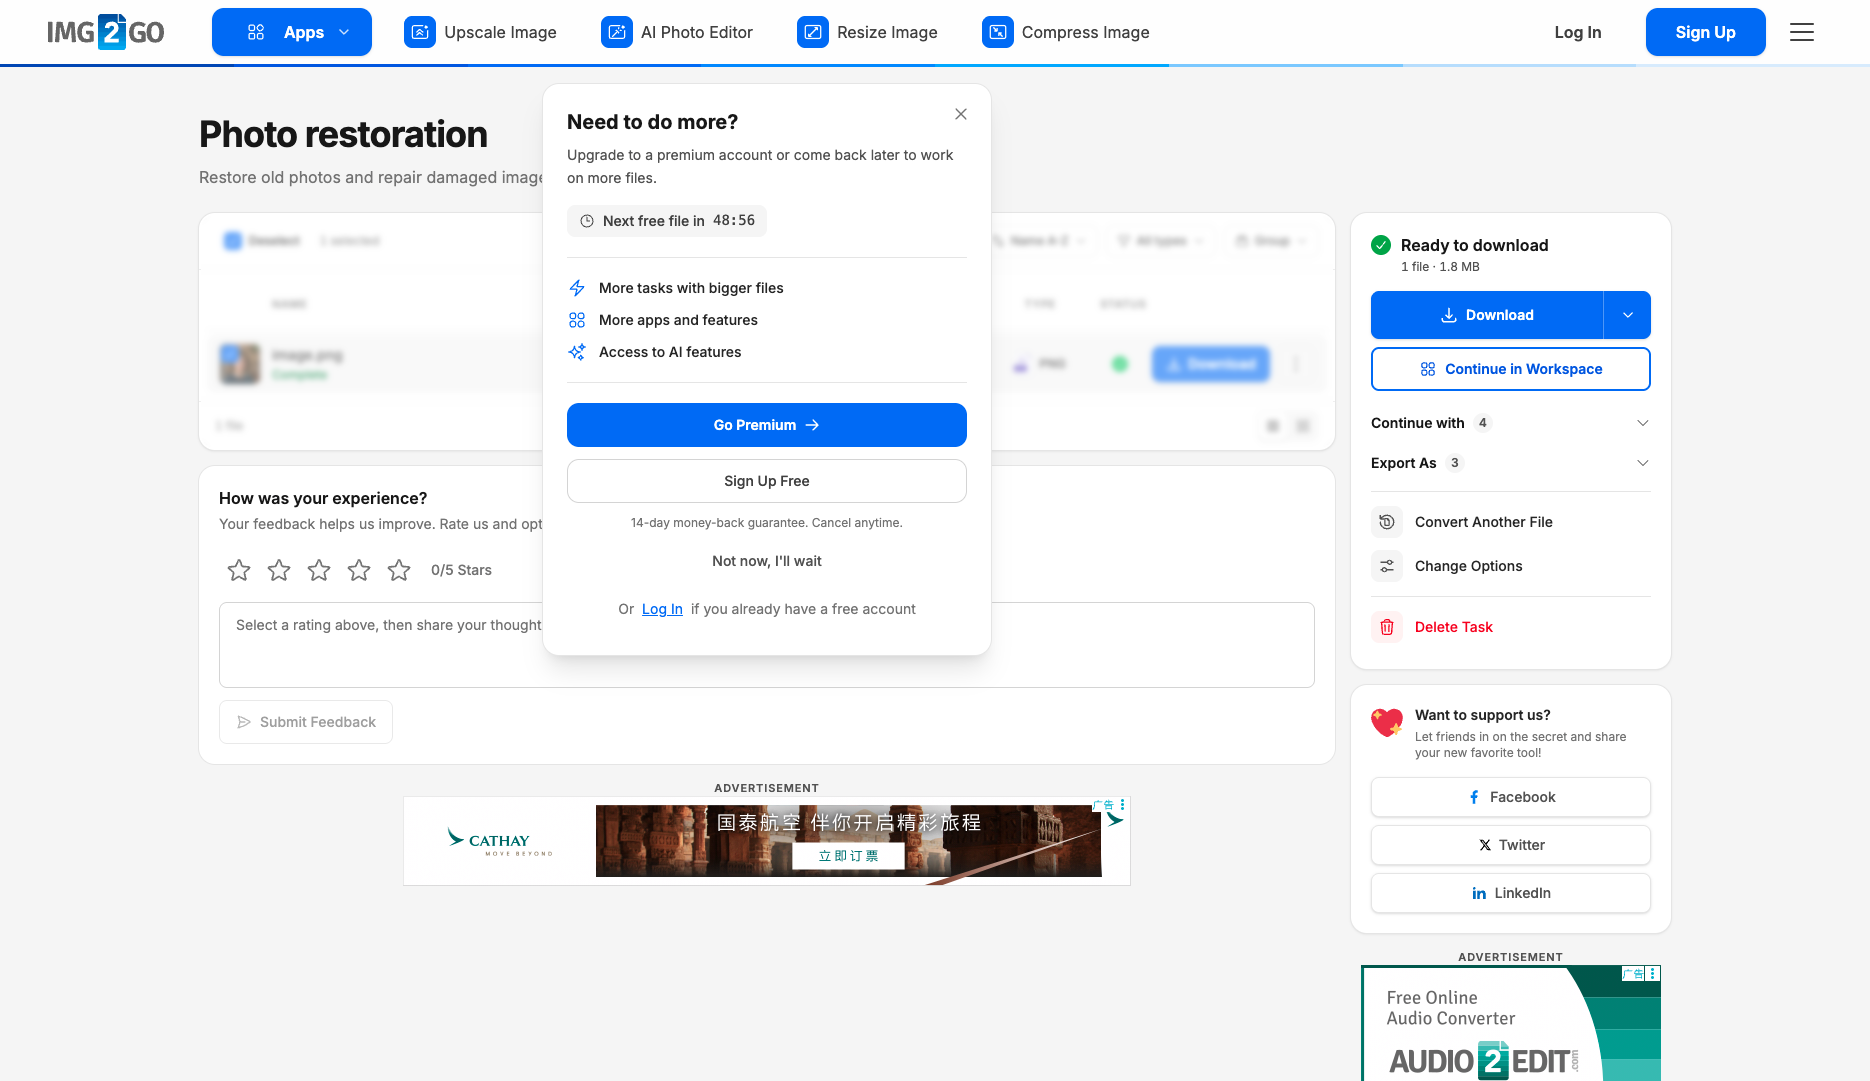Click the lightning bolt icon for bigger files

tap(577, 288)
